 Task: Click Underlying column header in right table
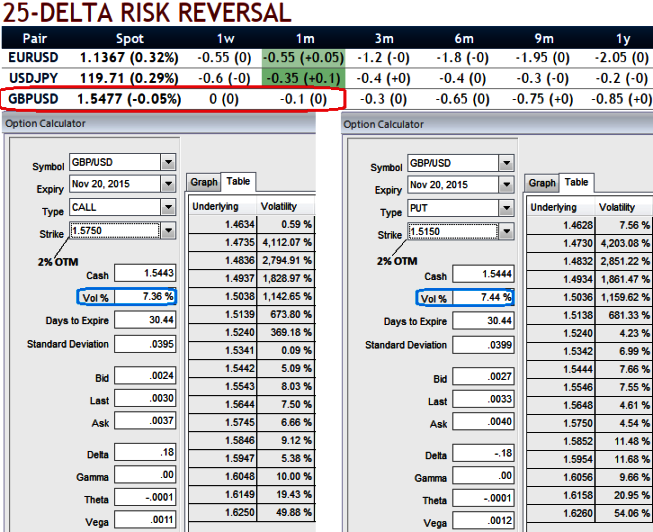point(561,207)
